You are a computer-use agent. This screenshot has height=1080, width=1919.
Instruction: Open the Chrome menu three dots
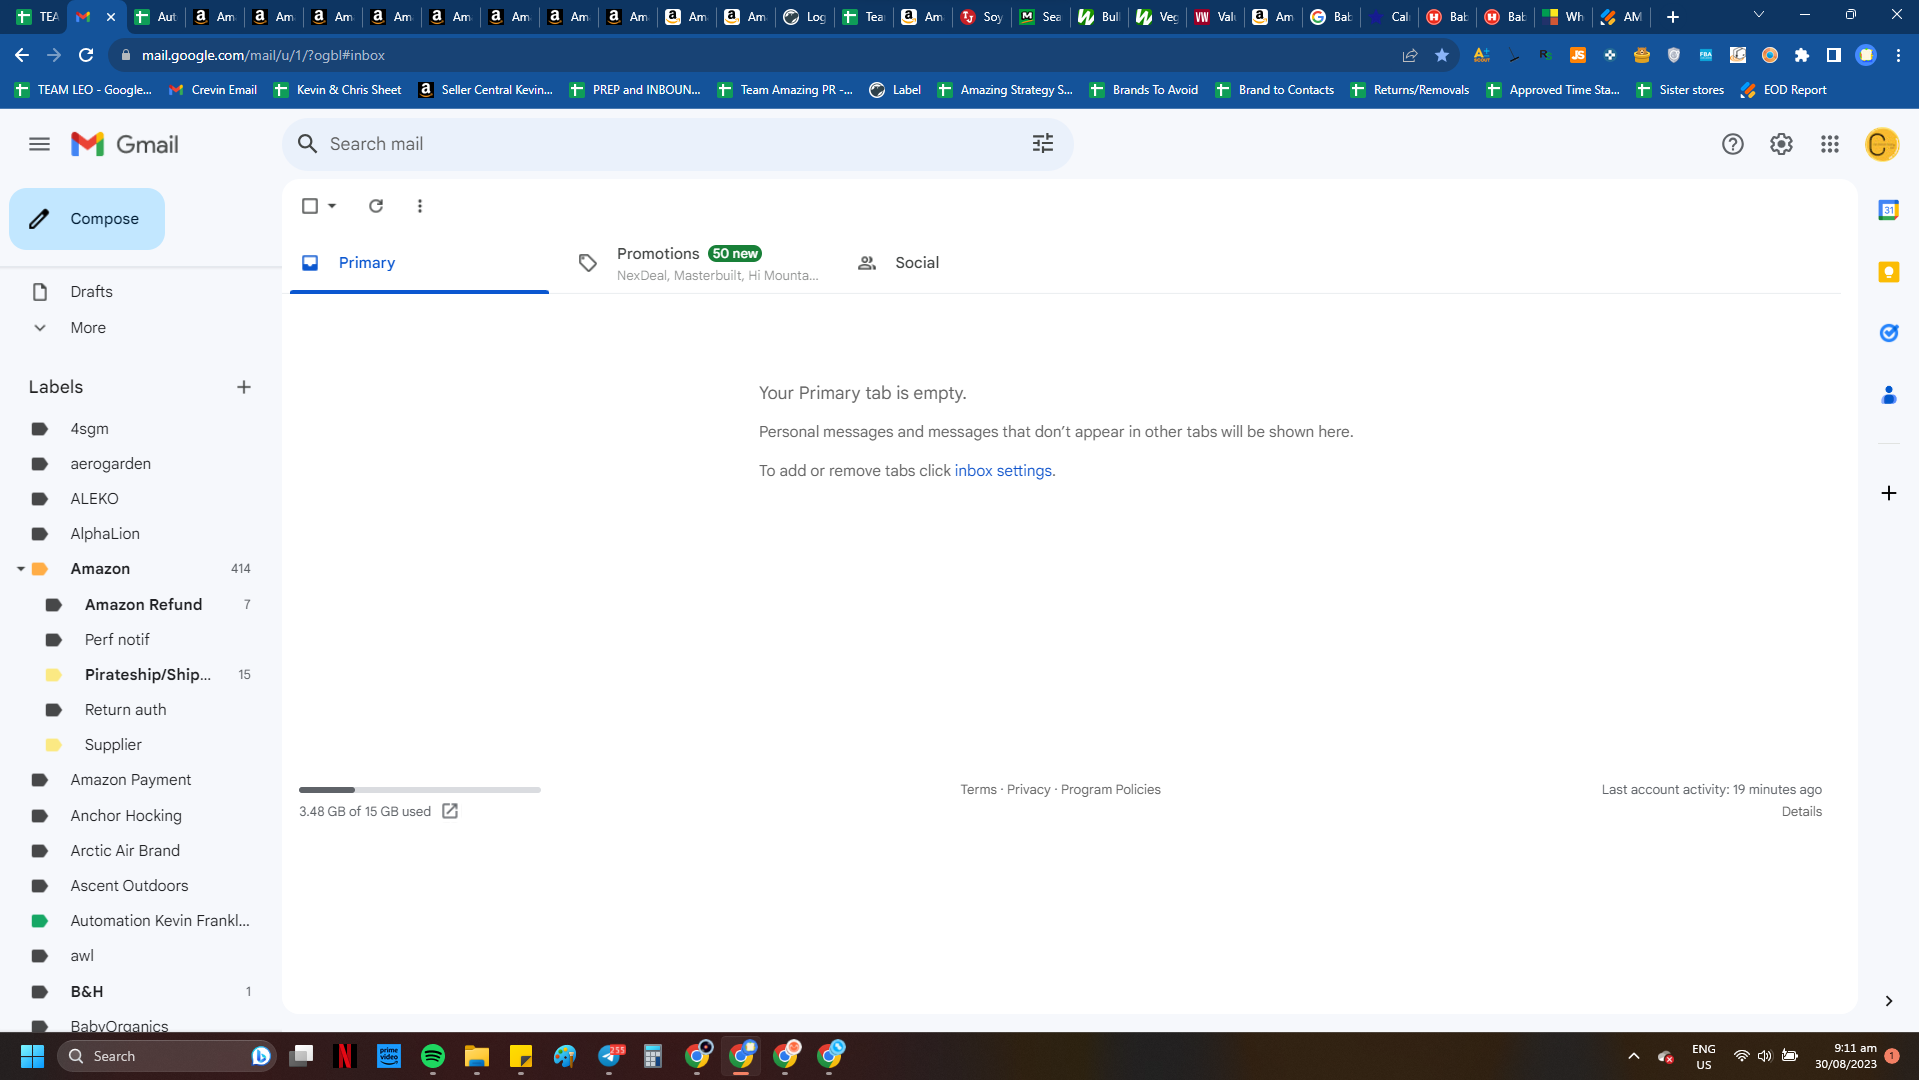[1898, 55]
